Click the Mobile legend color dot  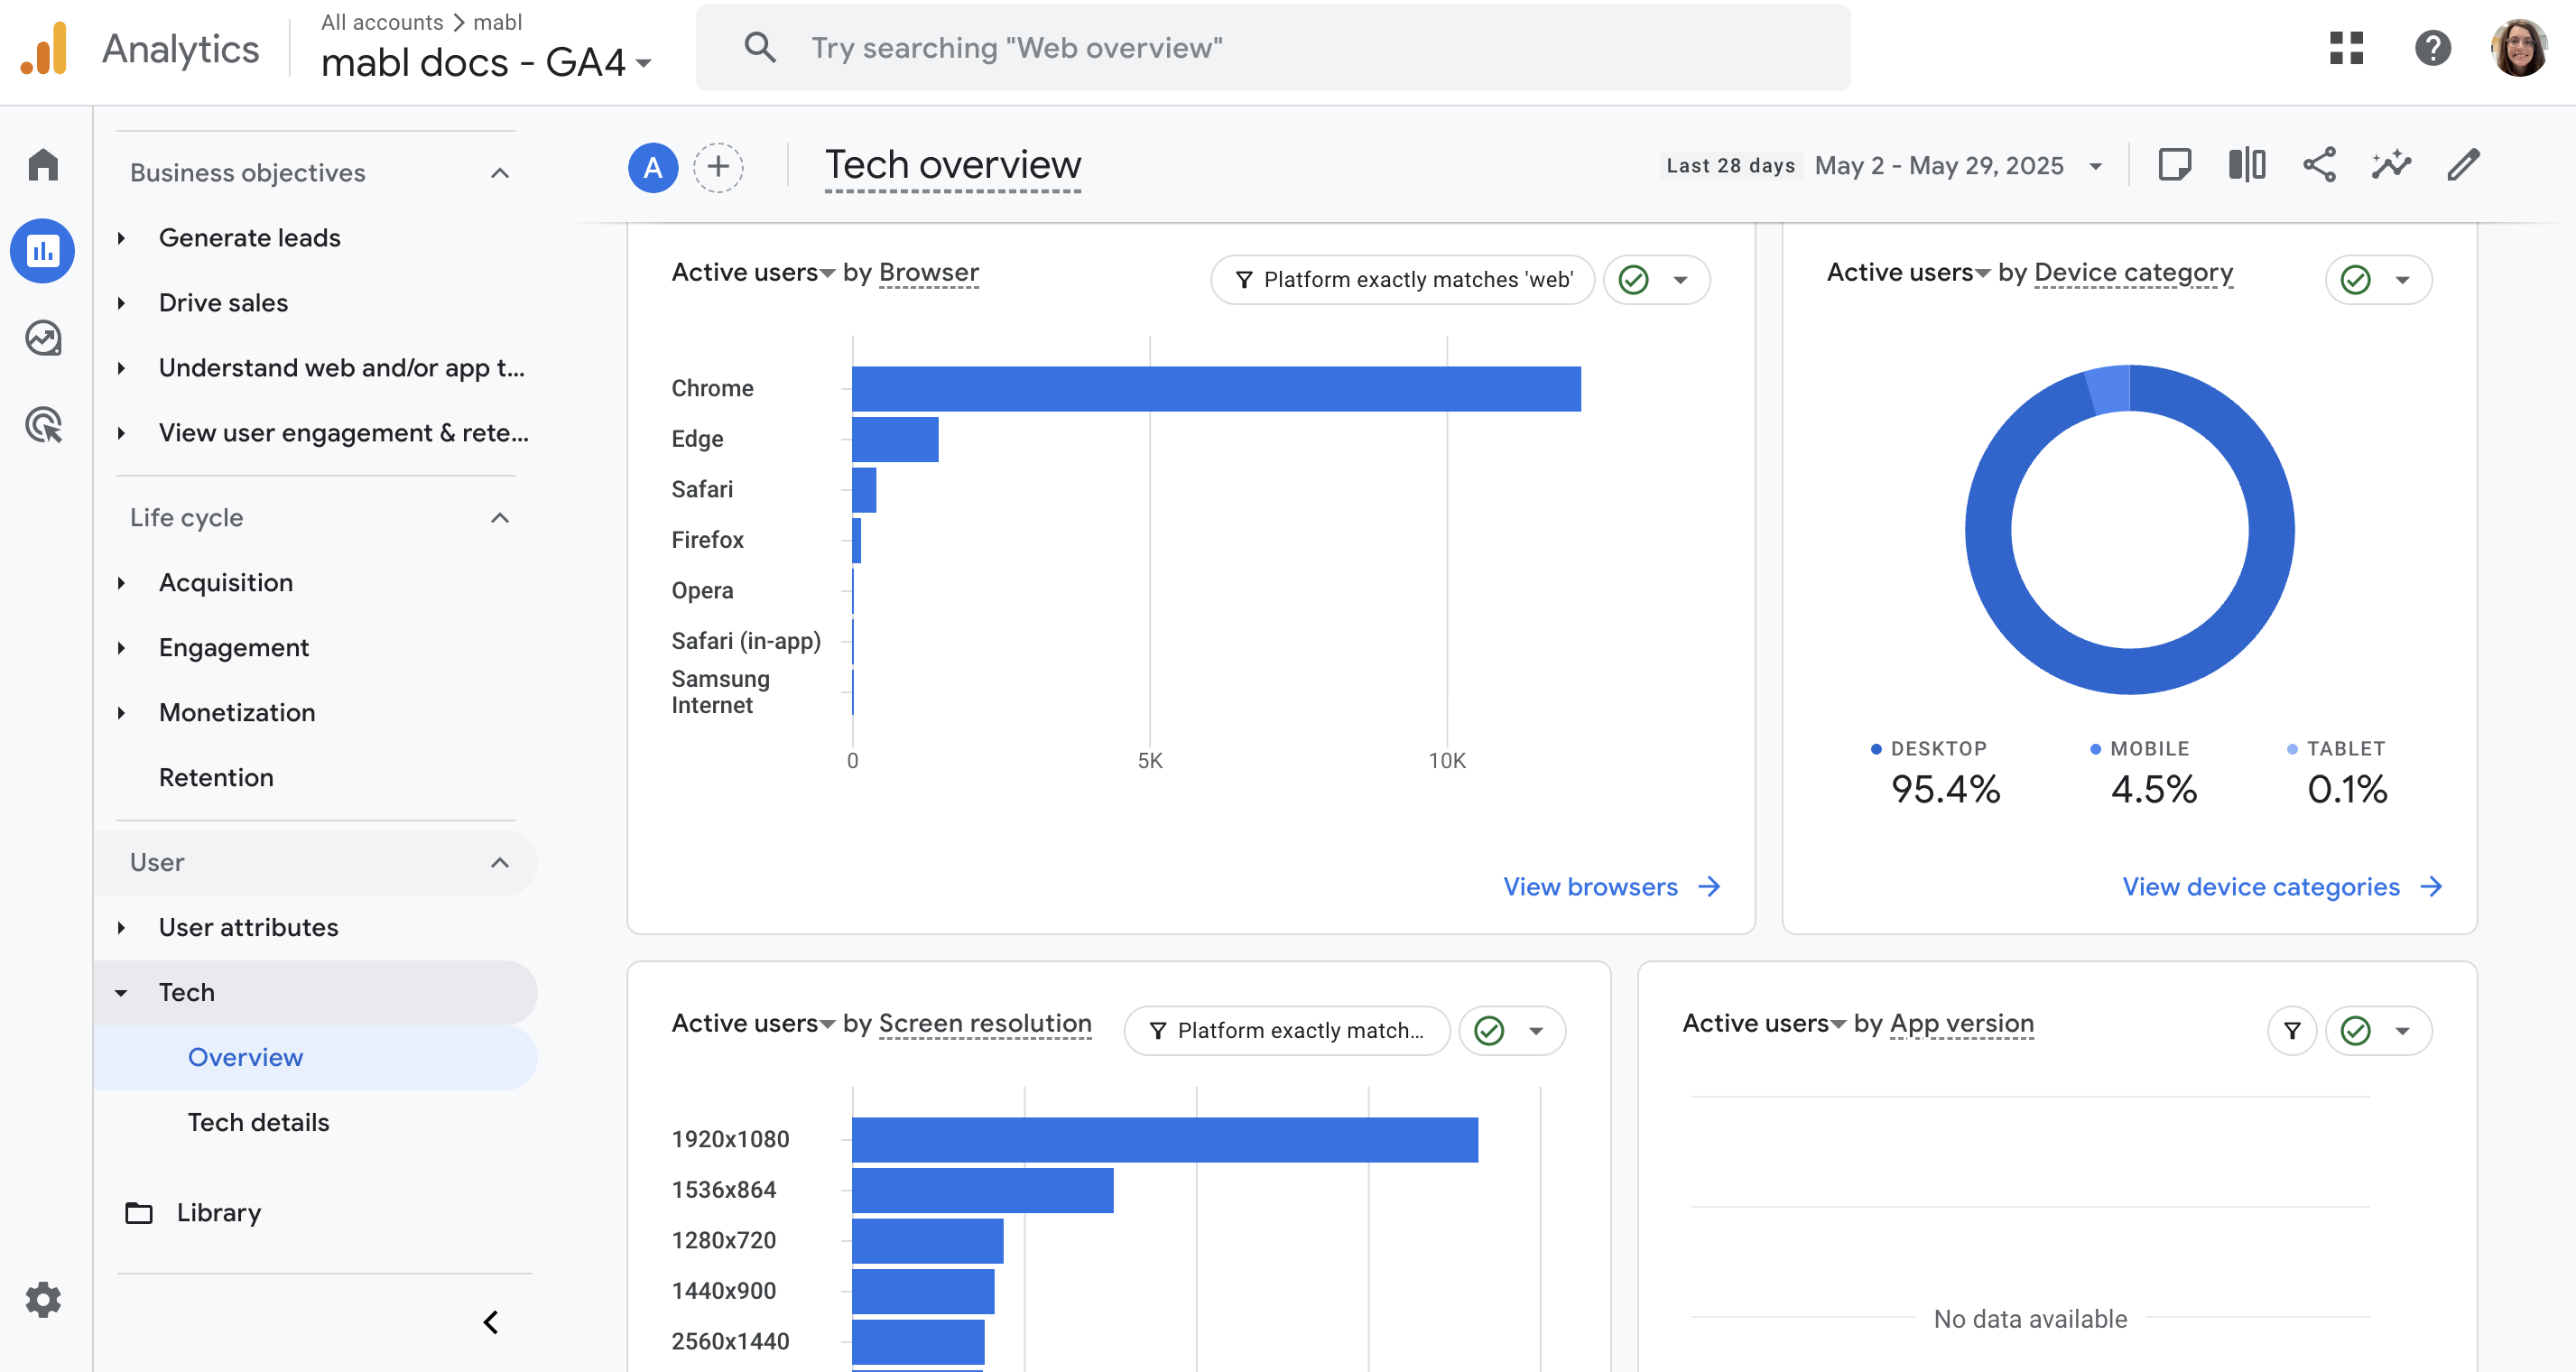coord(2095,749)
